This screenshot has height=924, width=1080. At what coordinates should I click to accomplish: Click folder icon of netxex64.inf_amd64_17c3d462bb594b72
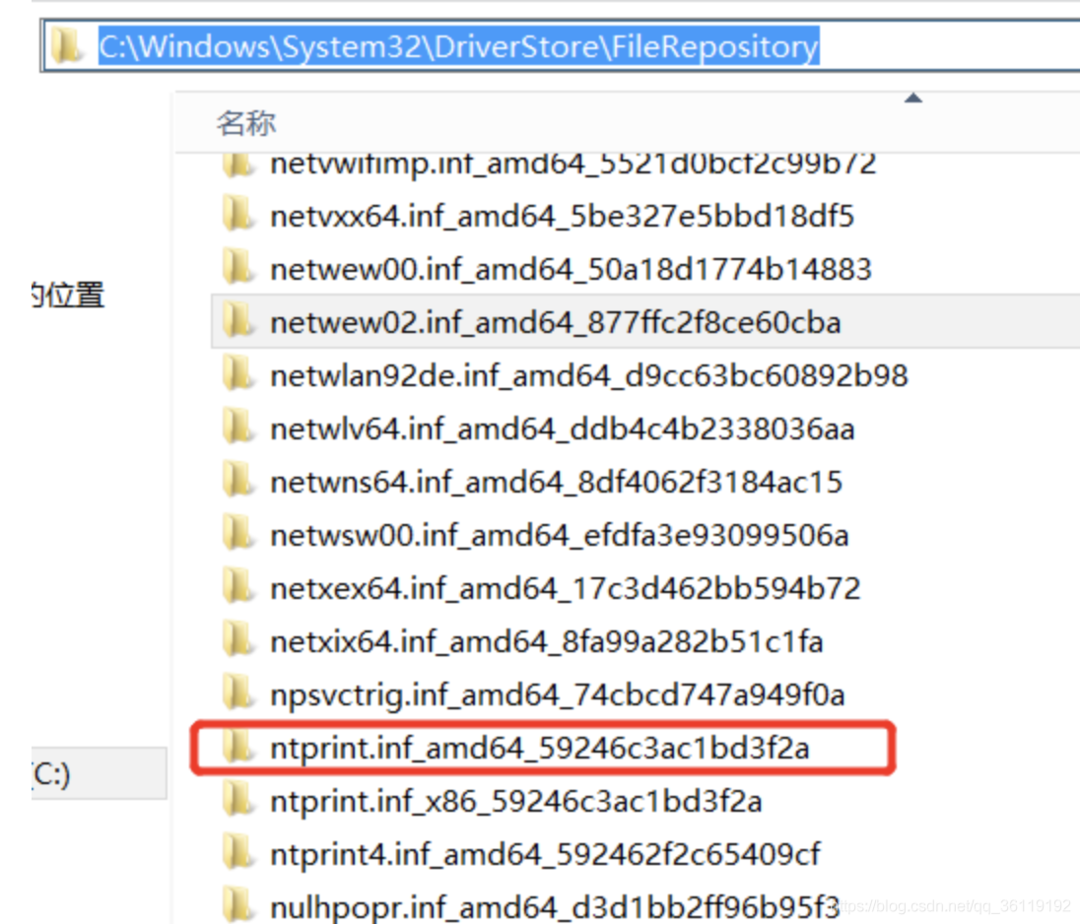click(238, 587)
